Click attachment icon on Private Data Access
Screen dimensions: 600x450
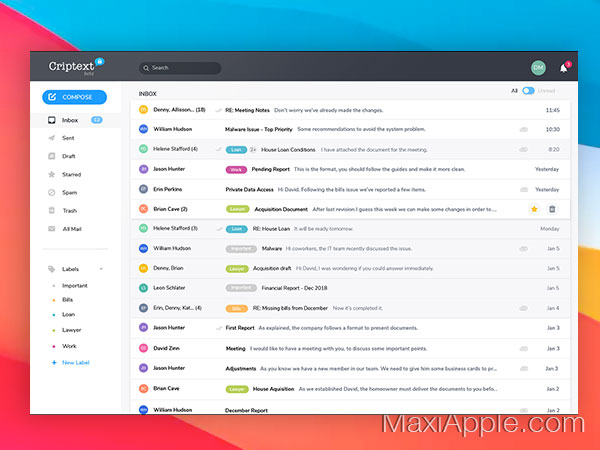click(523, 190)
